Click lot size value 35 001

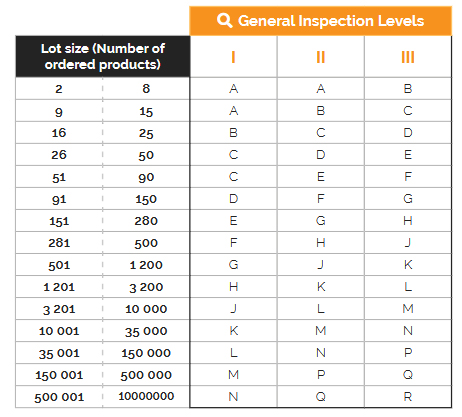pos(59,353)
